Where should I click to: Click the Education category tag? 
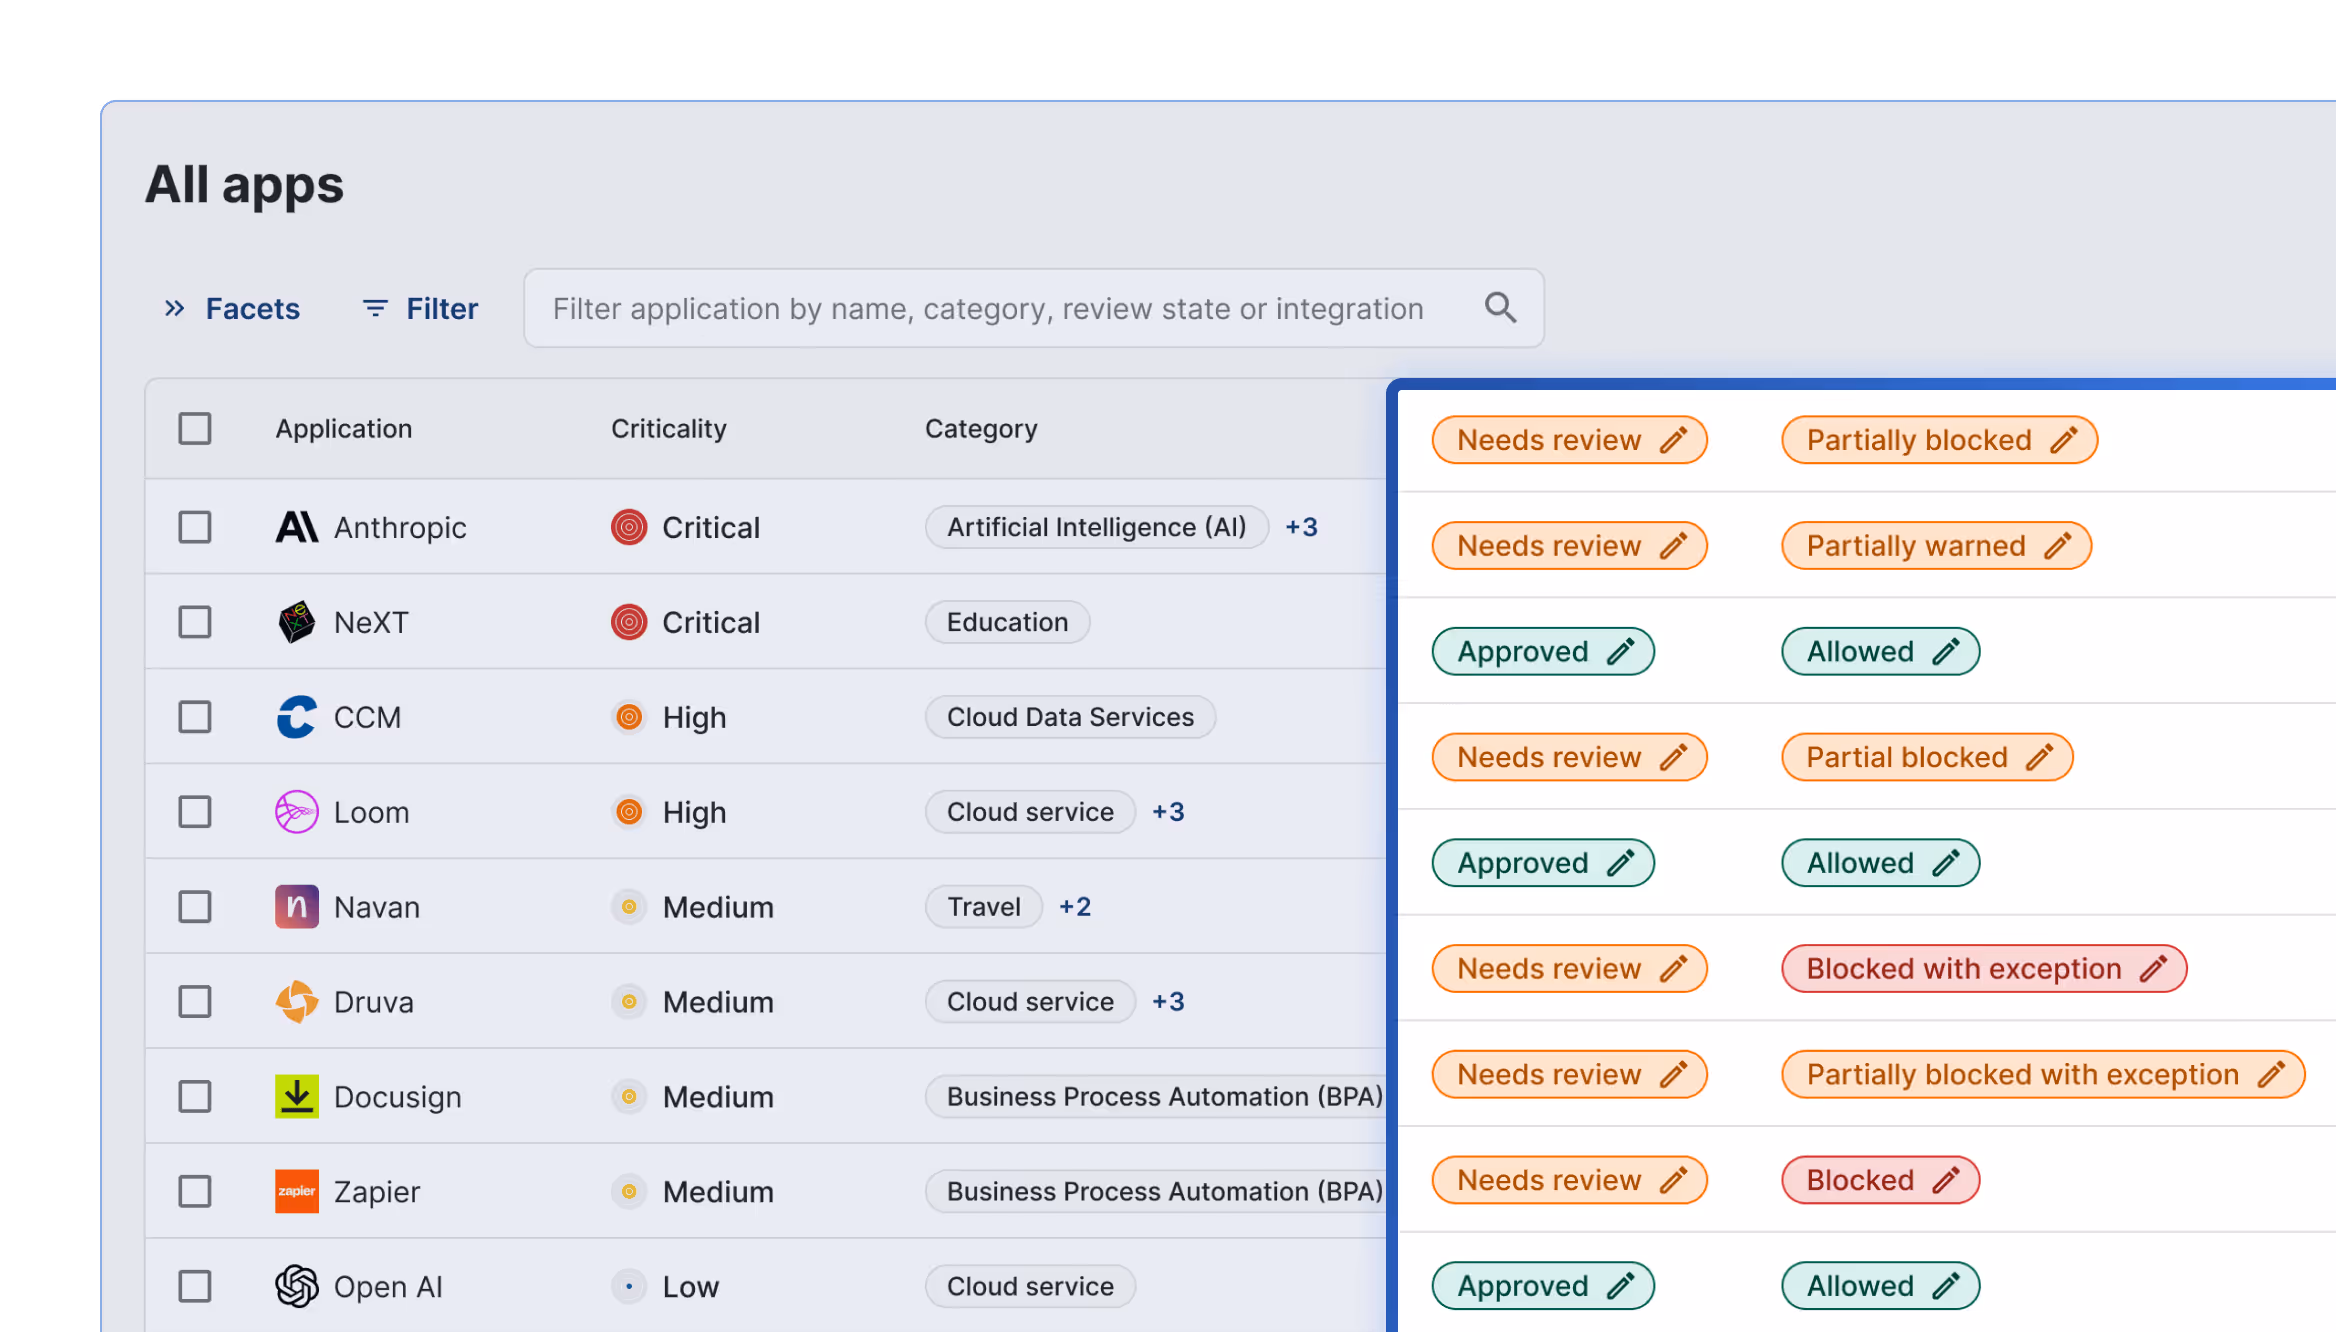click(1007, 622)
